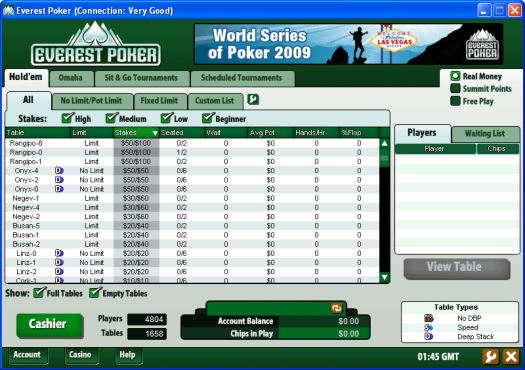Toggle the Beginner stakes checkbox
Image resolution: width=525 pixels, height=370 pixels.
208,118
